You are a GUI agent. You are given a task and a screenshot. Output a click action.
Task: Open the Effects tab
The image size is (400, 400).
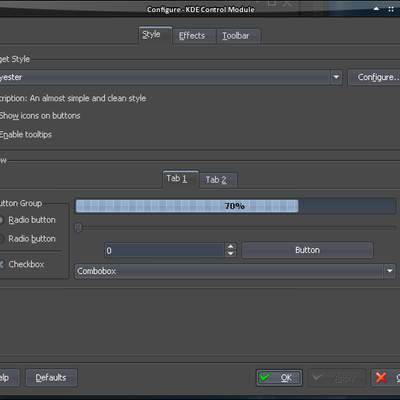tap(194, 36)
